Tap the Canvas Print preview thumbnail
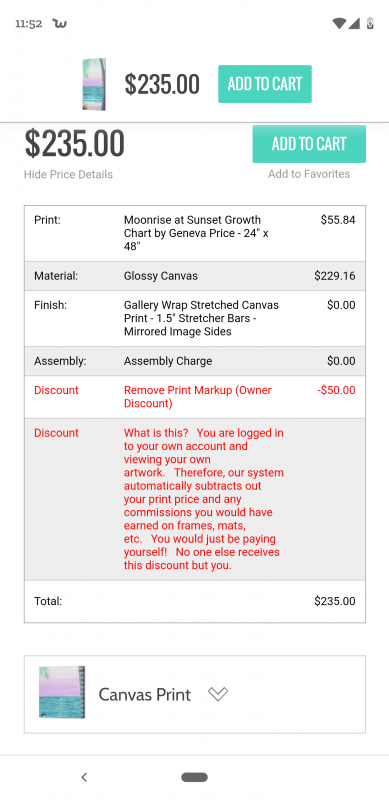This screenshot has height=800, width=389. 62,692
